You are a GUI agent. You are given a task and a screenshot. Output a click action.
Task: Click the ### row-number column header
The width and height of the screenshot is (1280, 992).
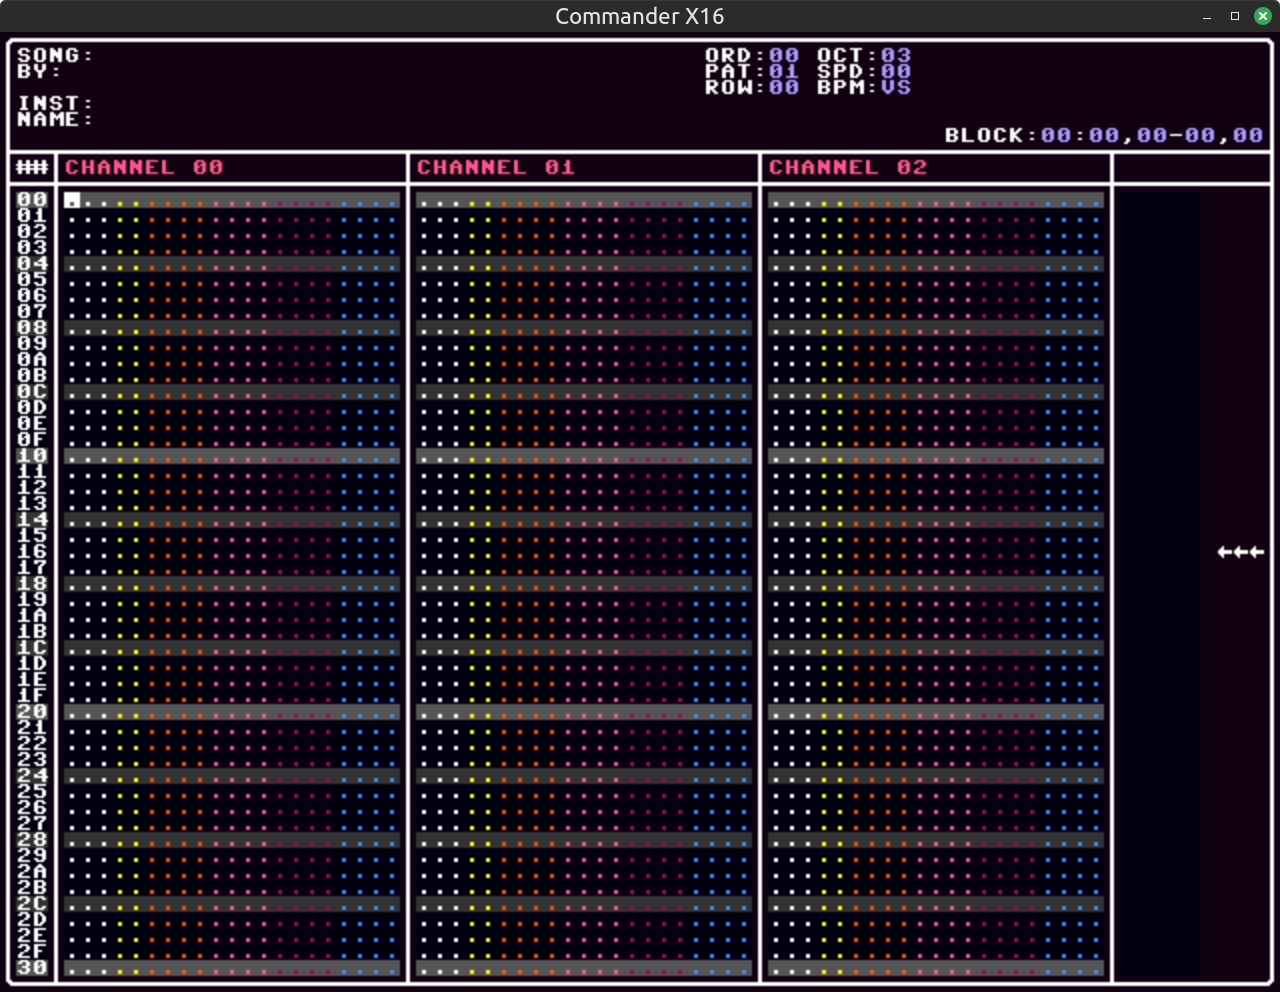pyautogui.click(x=32, y=168)
